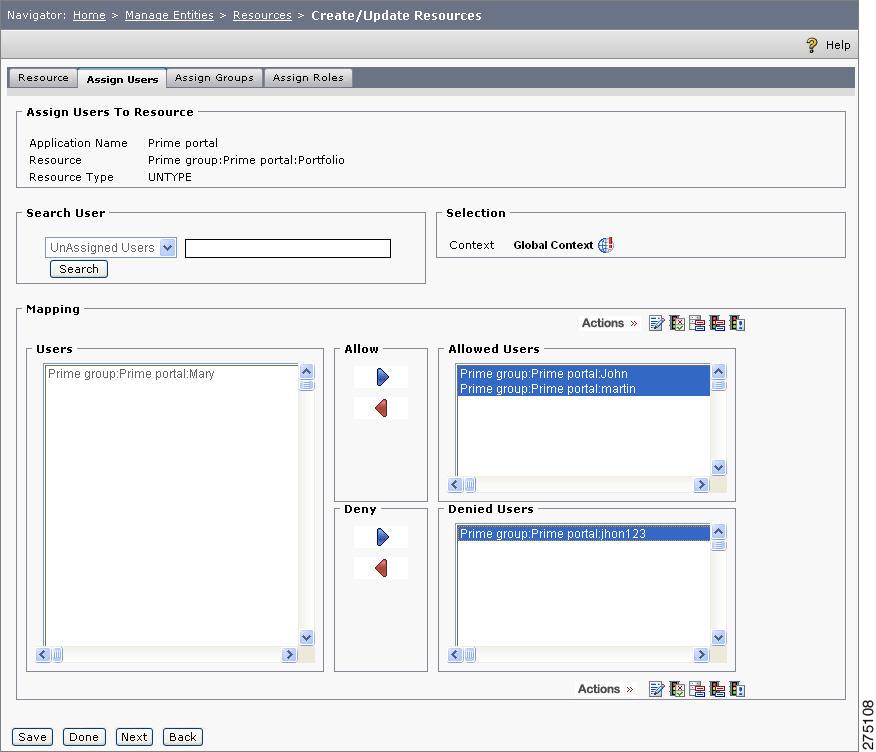Viewport: 876px width, 752px height.
Task: Open the Home breadcrumb link
Action: point(89,15)
